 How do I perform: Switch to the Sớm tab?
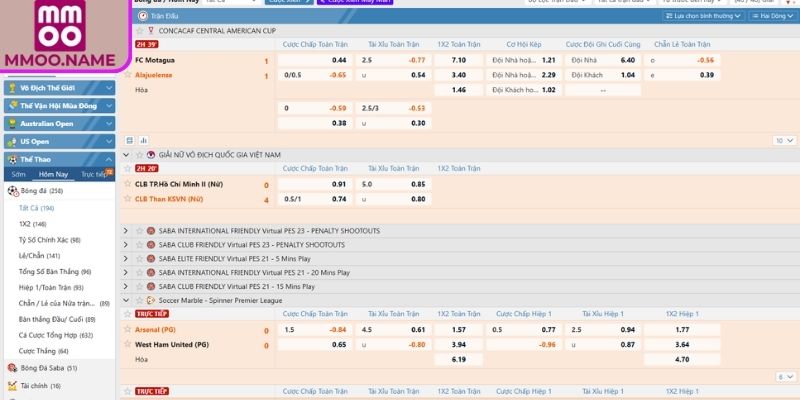click(19, 174)
